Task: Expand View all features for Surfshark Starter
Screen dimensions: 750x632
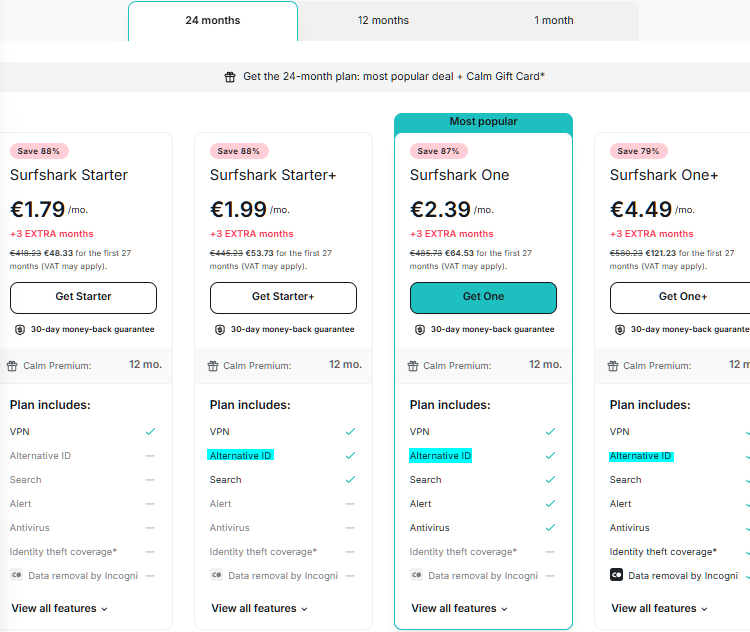Action: click(x=59, y=608)
